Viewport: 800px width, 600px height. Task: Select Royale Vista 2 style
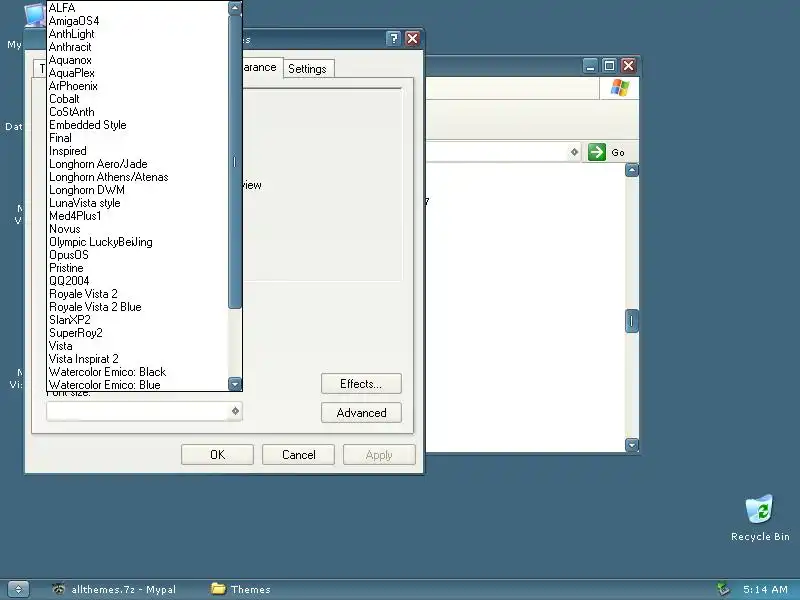pyautogui.click(x=137, y=294)
